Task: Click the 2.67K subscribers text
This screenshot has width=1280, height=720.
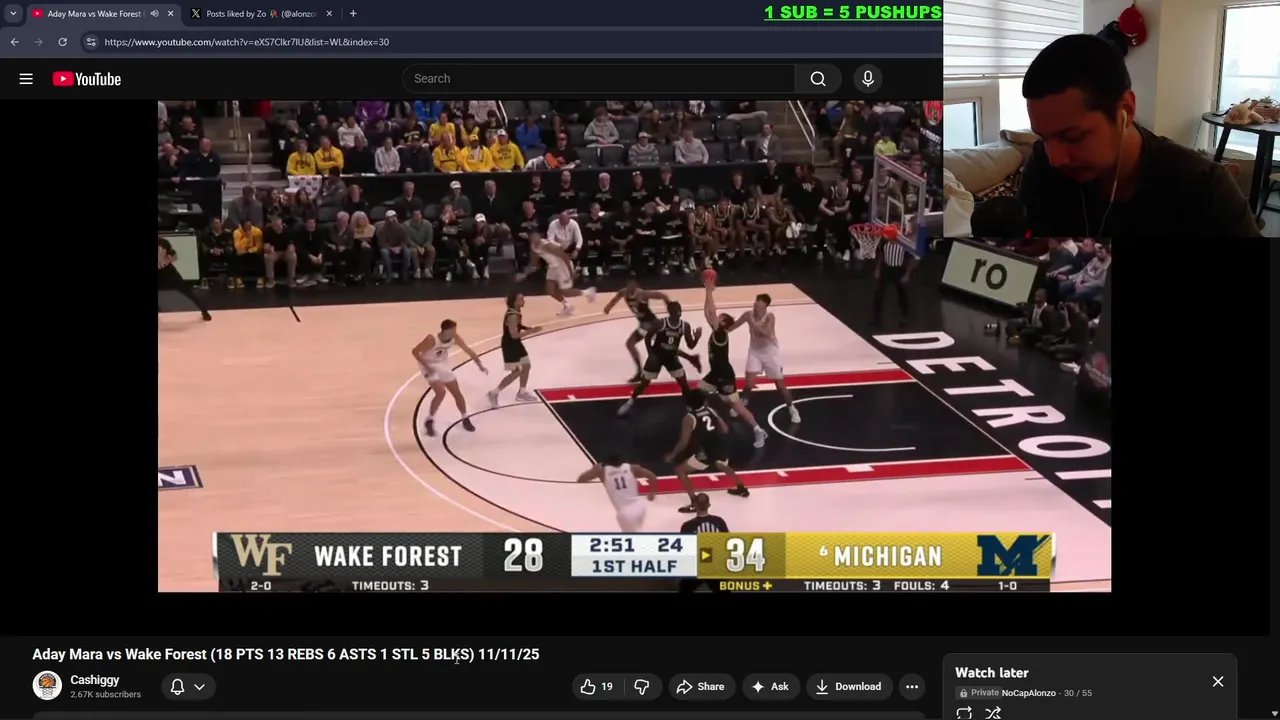Action: click(x=105, y=694)
